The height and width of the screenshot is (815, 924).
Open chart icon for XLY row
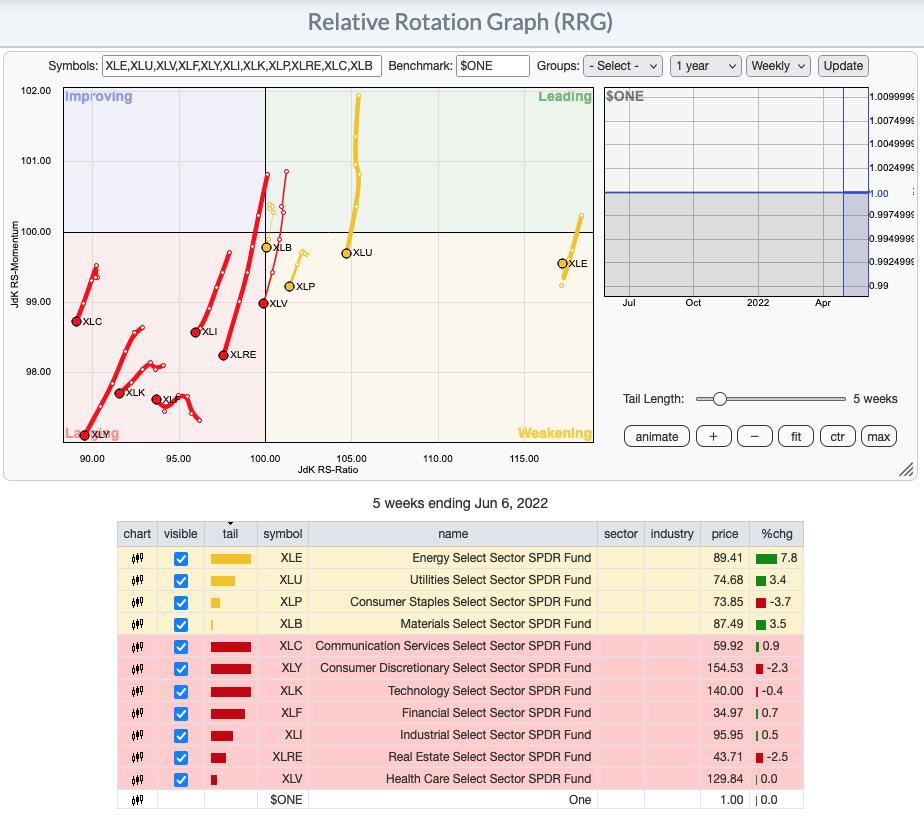tap(137, 668)
